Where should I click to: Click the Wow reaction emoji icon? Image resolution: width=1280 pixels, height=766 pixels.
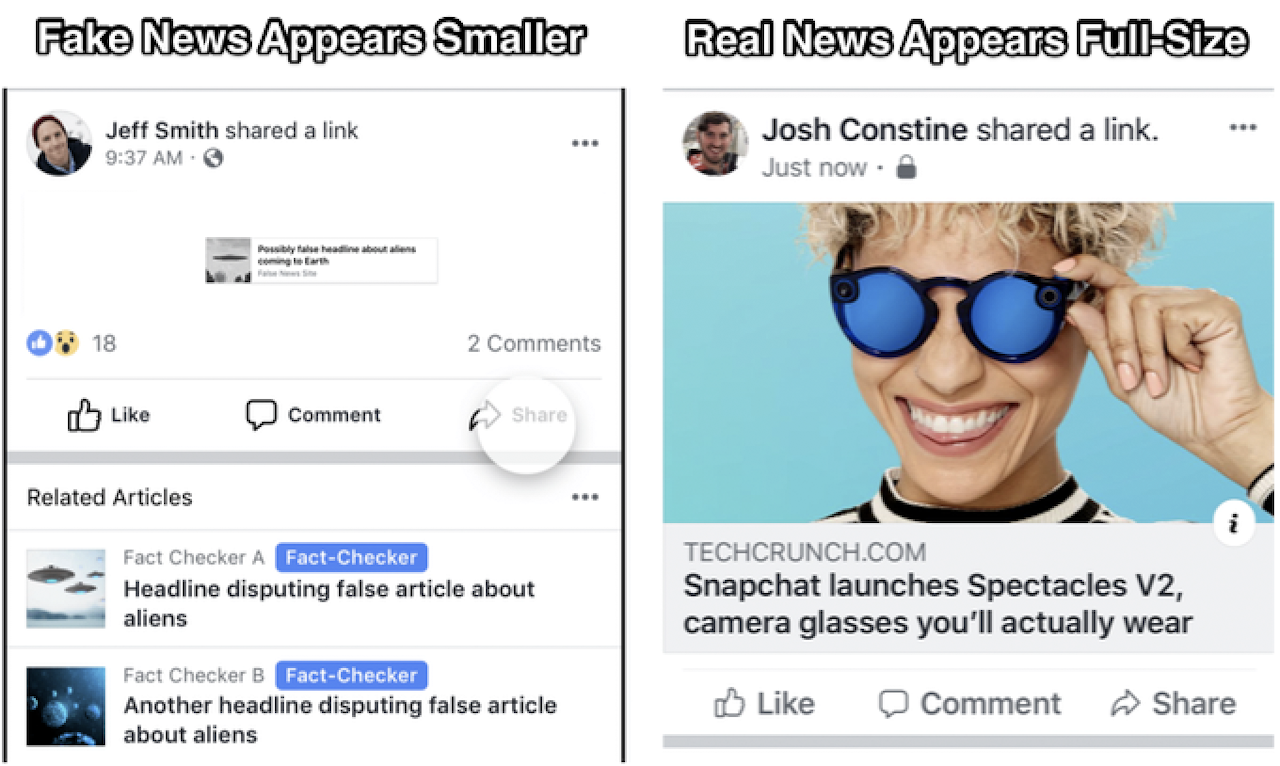coord(66,343)
